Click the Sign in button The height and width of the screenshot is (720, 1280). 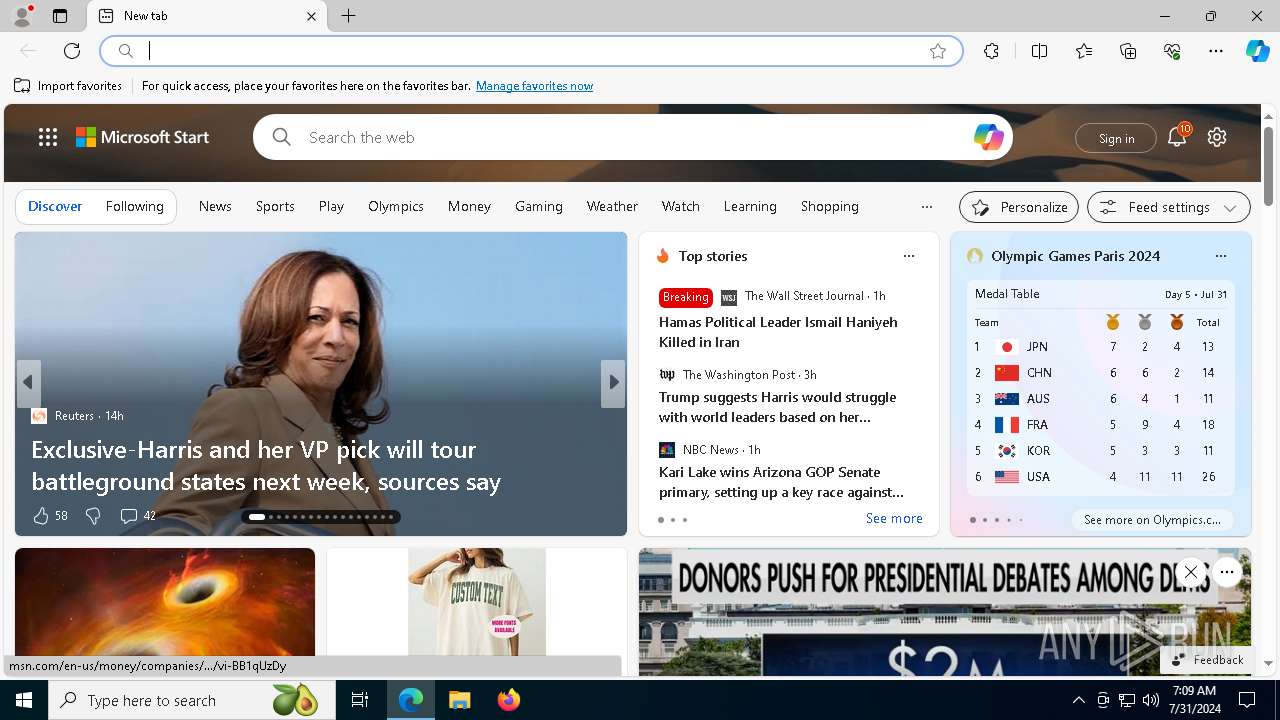point(1116,138)
